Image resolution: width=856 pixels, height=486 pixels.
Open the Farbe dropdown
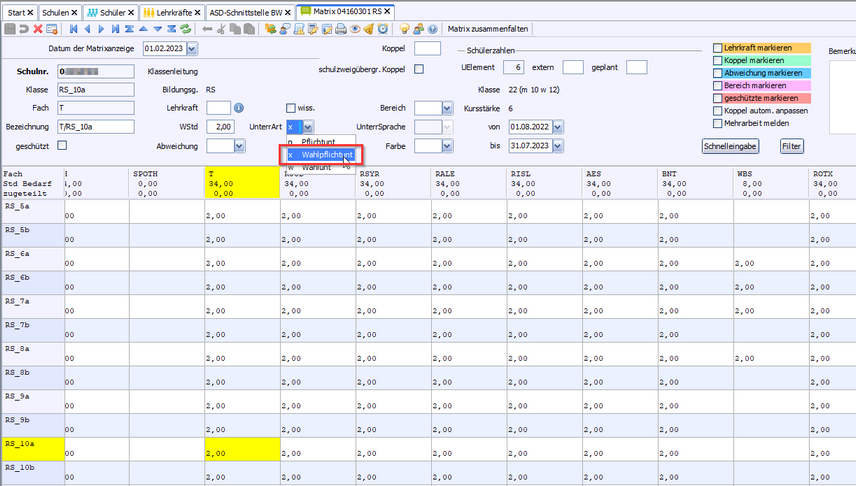[x=447, y=146]
